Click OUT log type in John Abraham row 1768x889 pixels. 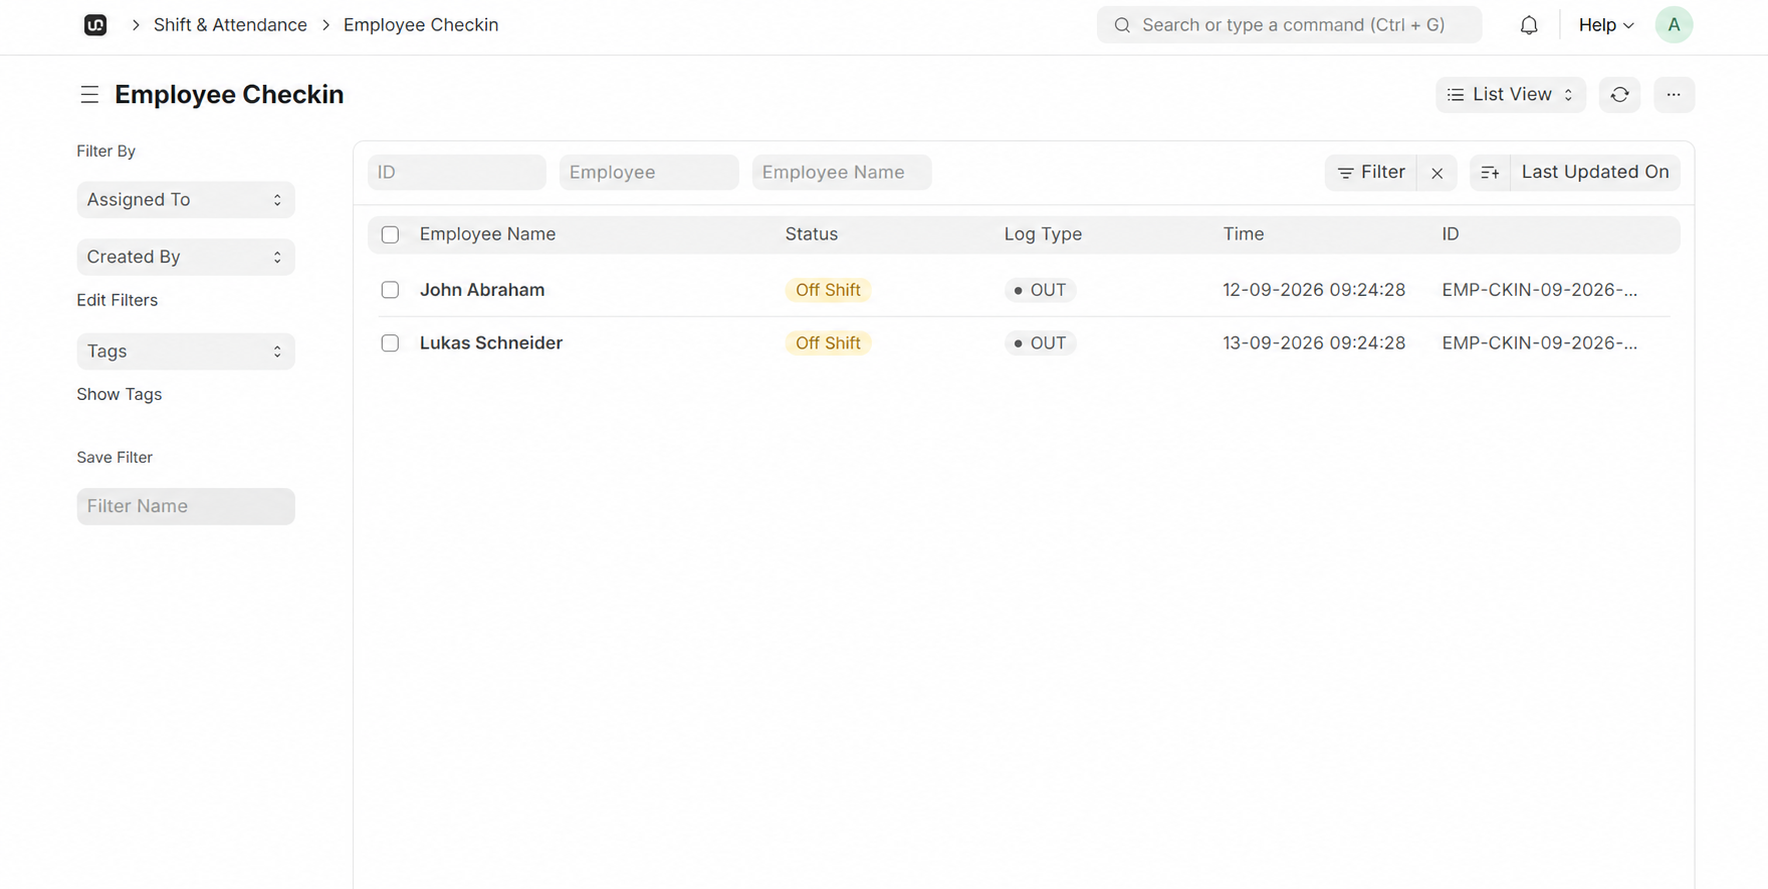click(x=1040, y=290)
